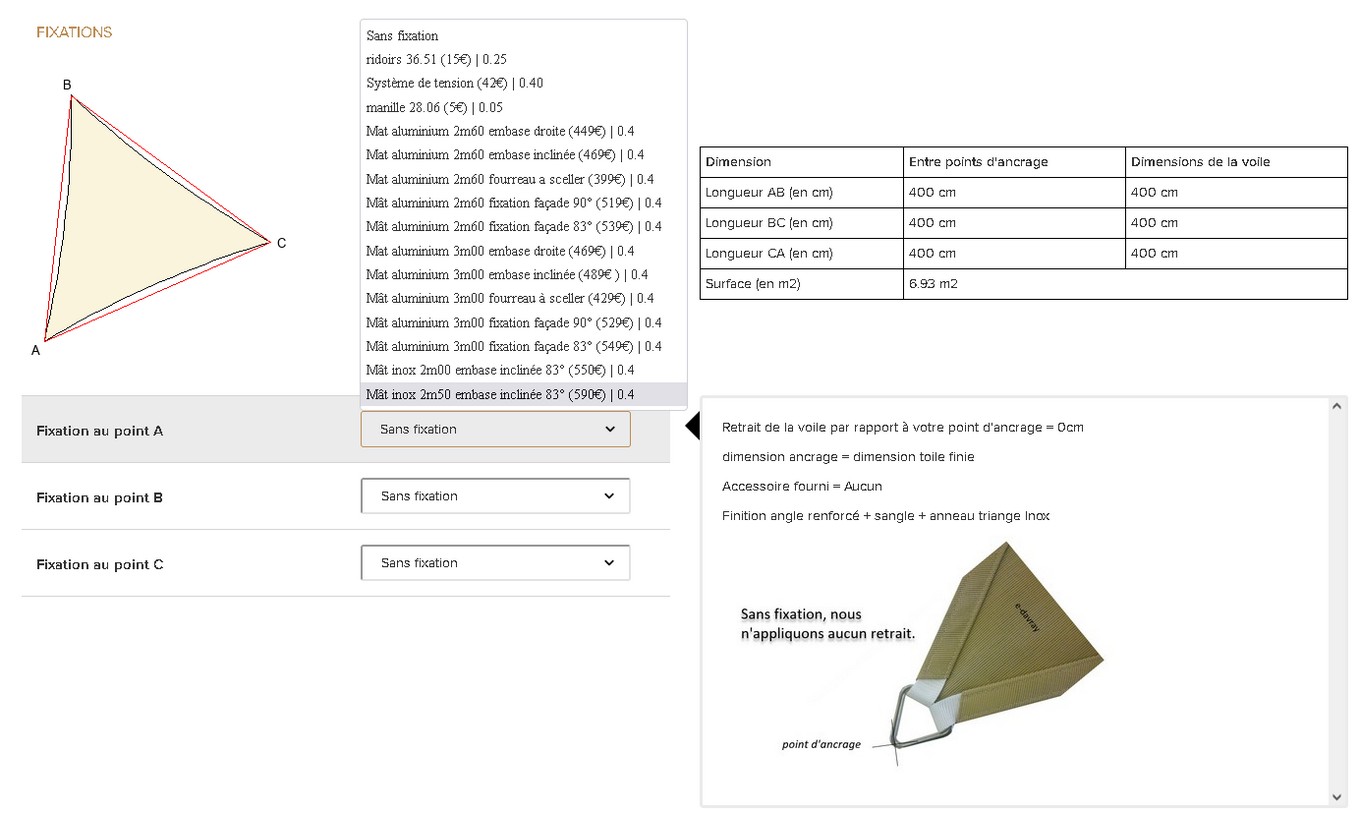Select 'Mât aluminium 3m00 fourreau à sceller (429€)'
Screen dimensions: 1360x813
(523, 299)
